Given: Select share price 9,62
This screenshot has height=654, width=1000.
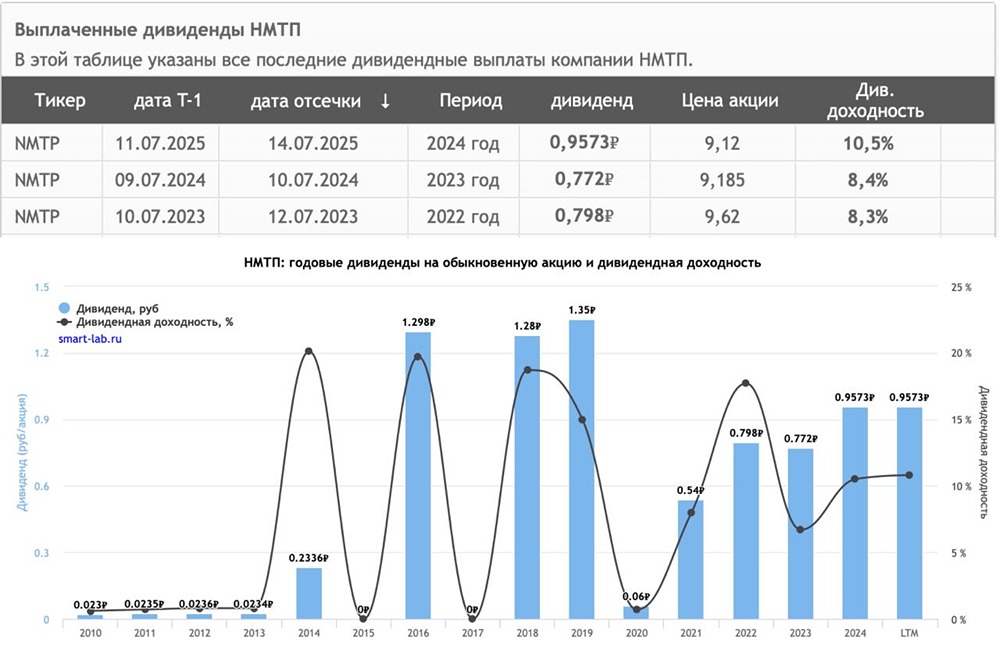Looking at the screenshot, I should click(x=722, y=216).
